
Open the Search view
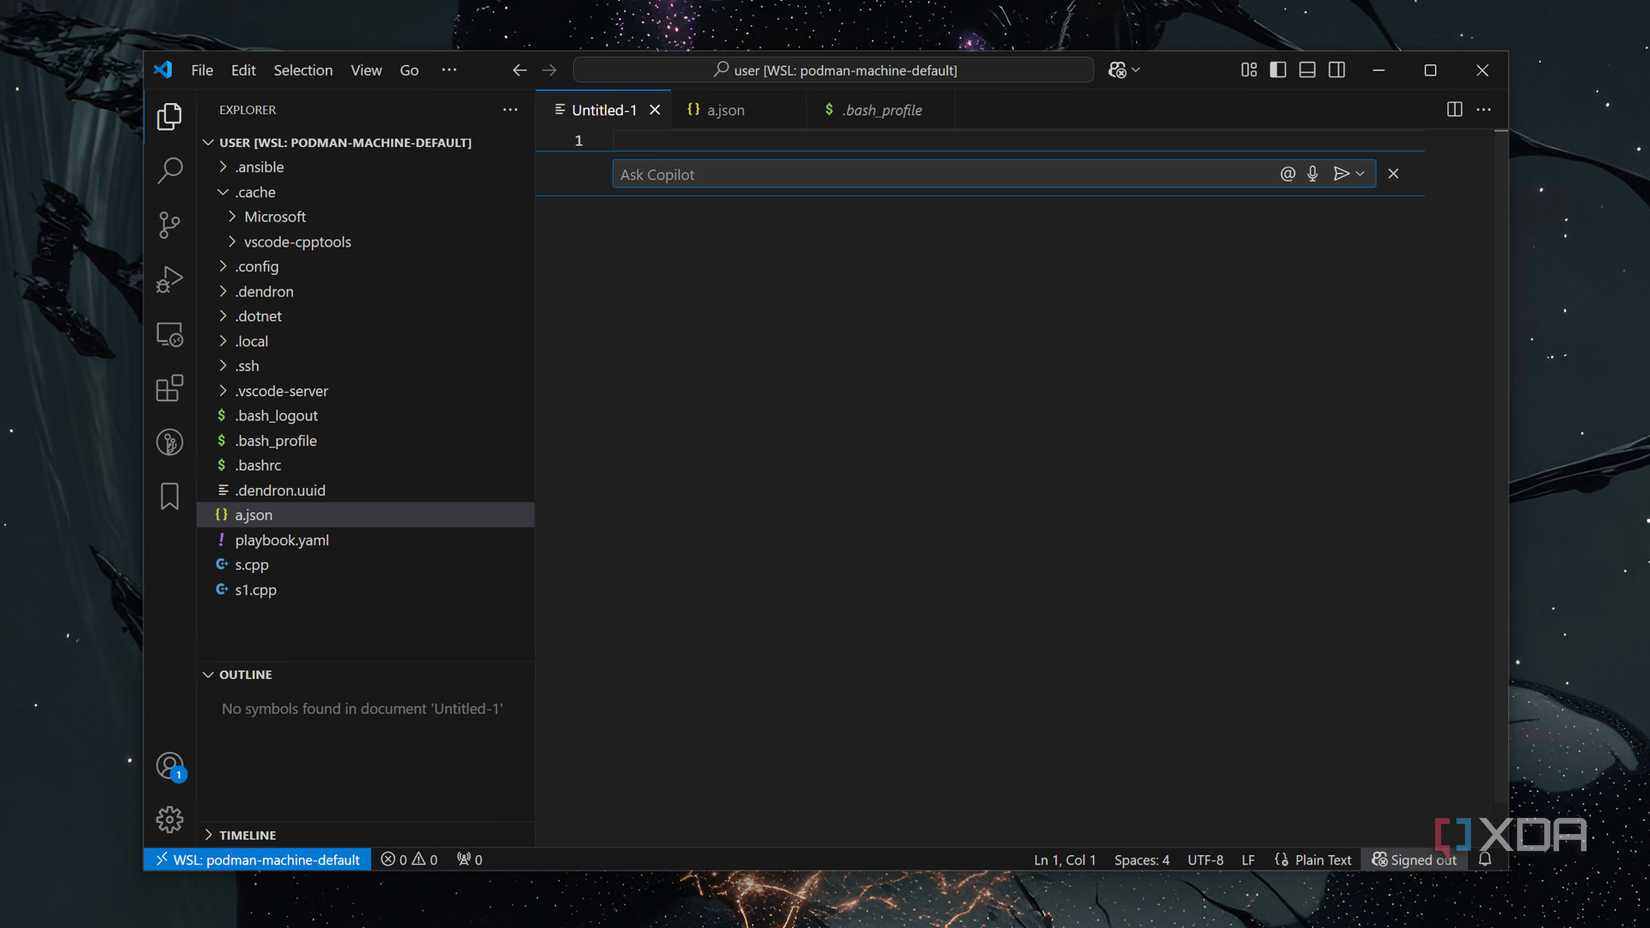pos(169,170)
